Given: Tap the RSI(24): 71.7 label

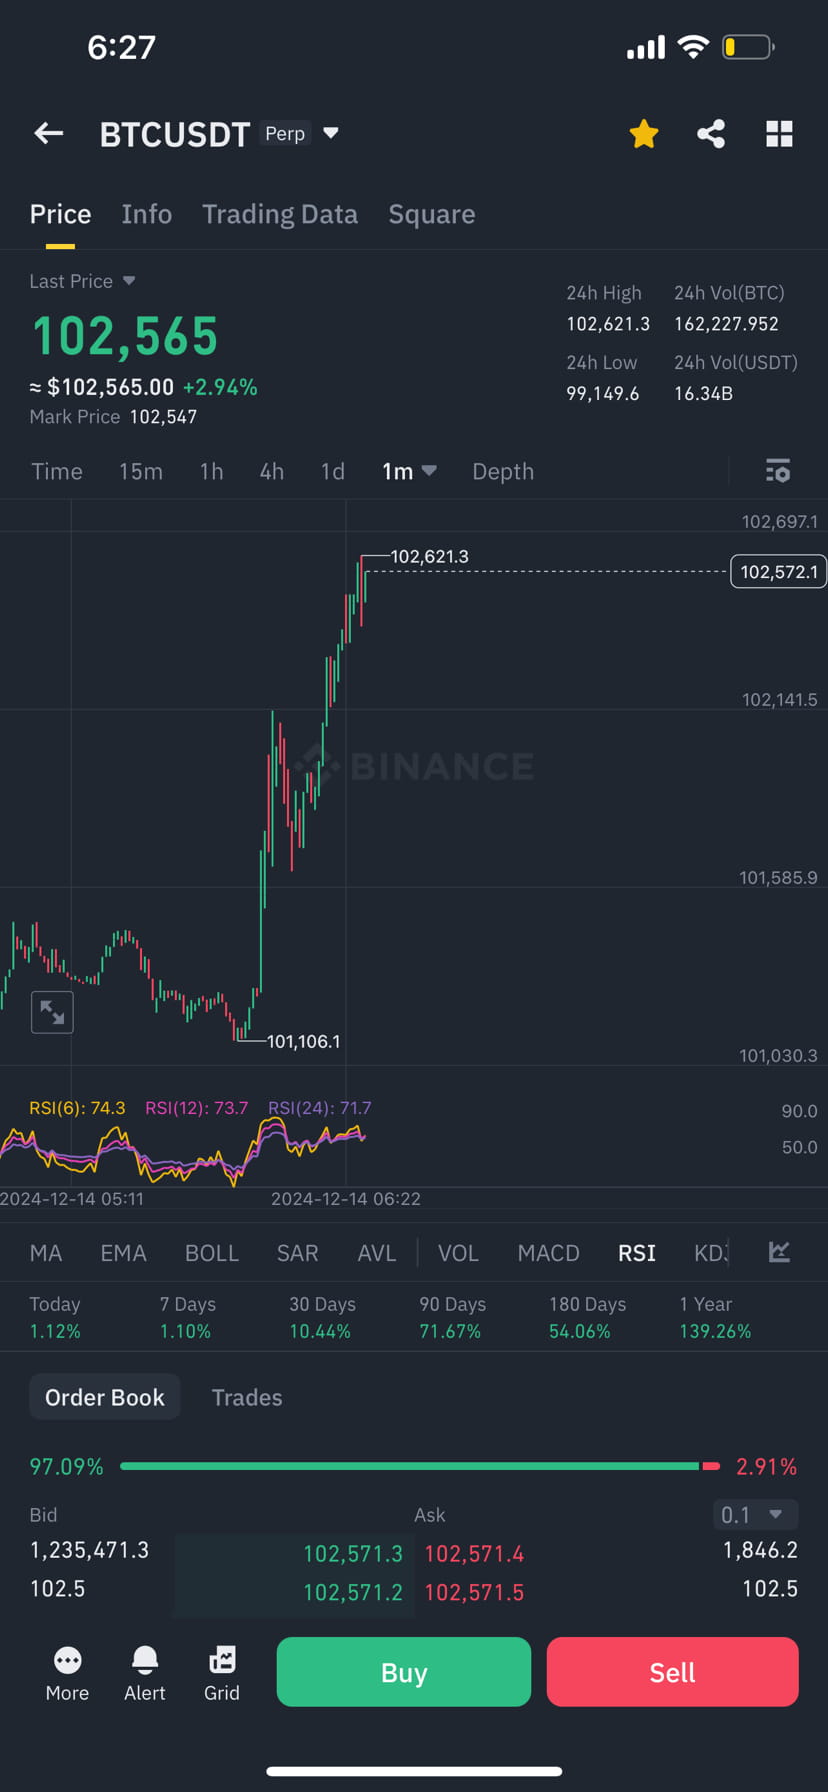Looking at the screenshot, I should pyautogui.click(x=320, y=1107).
